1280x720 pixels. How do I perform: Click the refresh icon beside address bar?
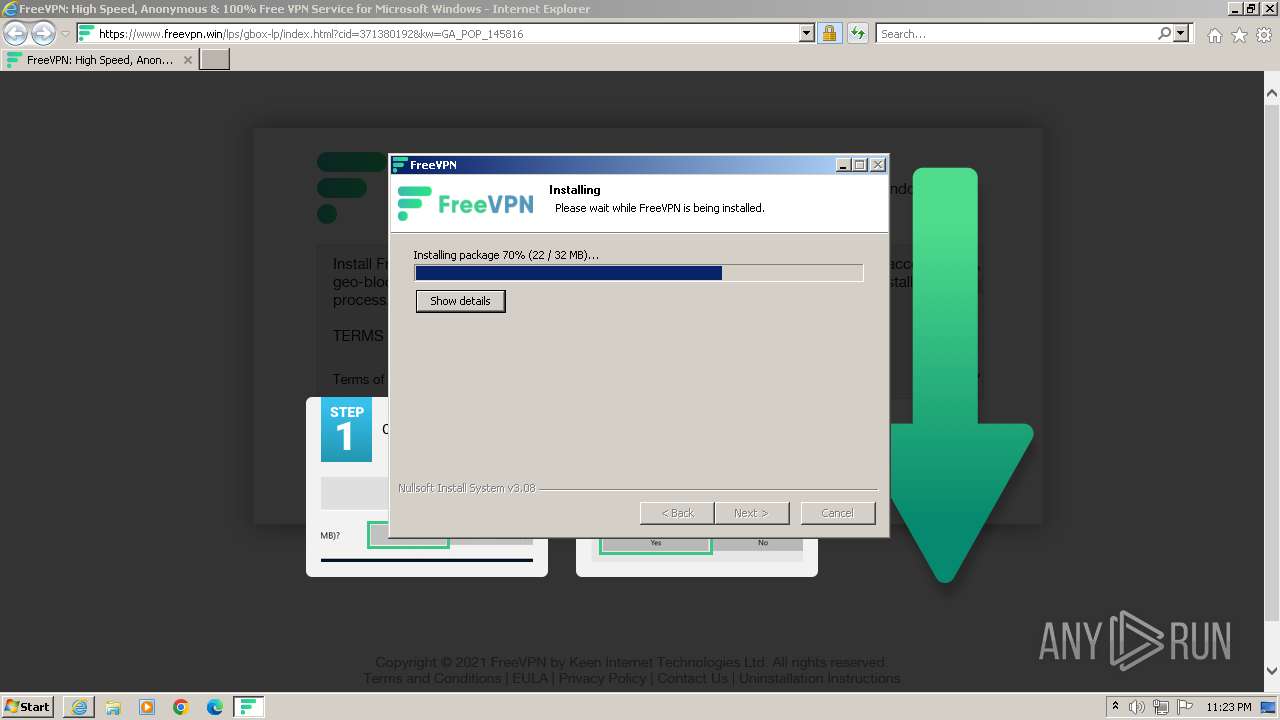tap(857, 34)
